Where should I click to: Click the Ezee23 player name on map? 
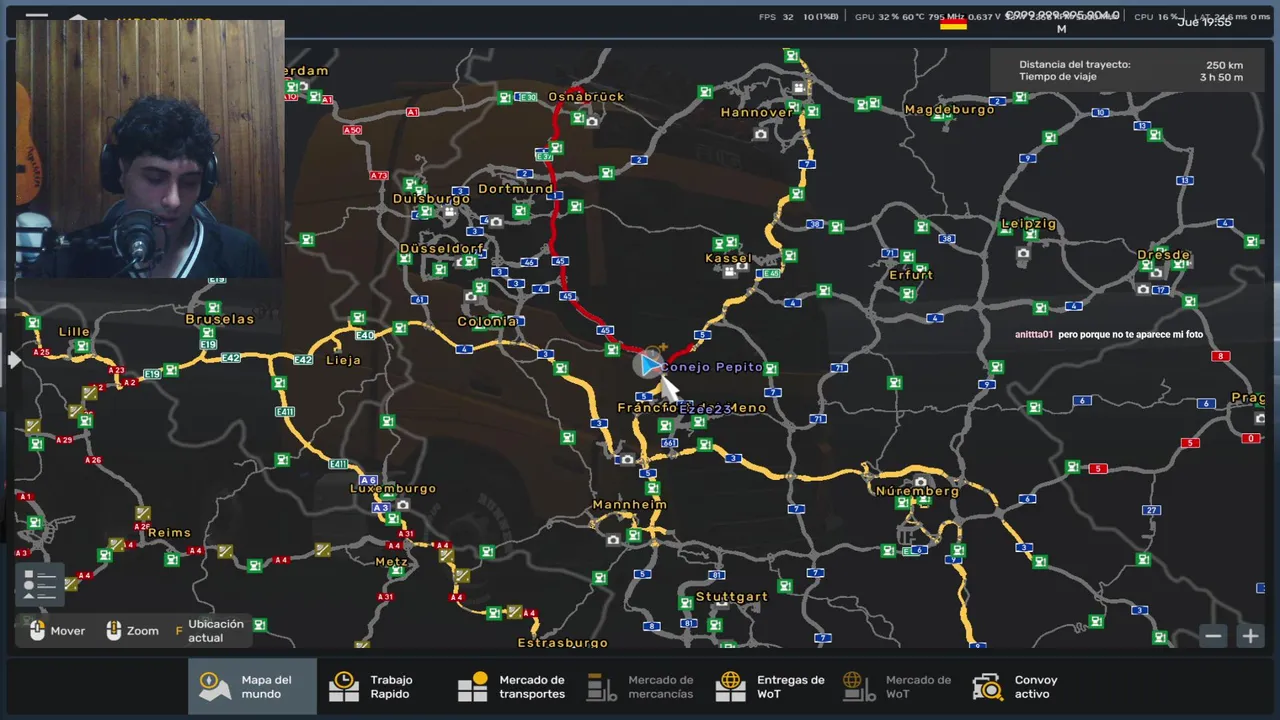pyautogui.click(x=705, y=409)
